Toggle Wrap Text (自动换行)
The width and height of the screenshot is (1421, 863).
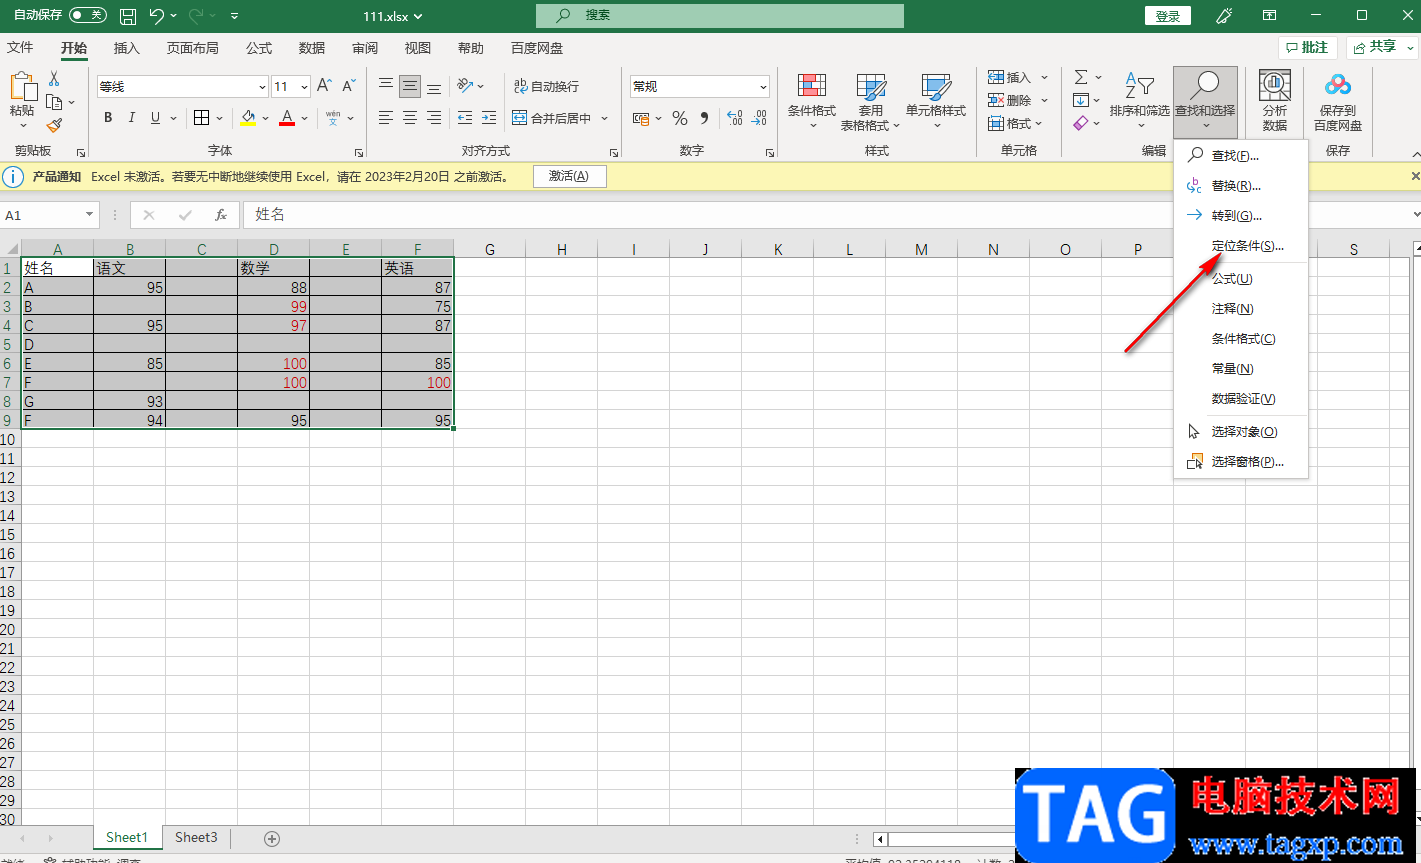pyautogui.click(x=546, y=87)
